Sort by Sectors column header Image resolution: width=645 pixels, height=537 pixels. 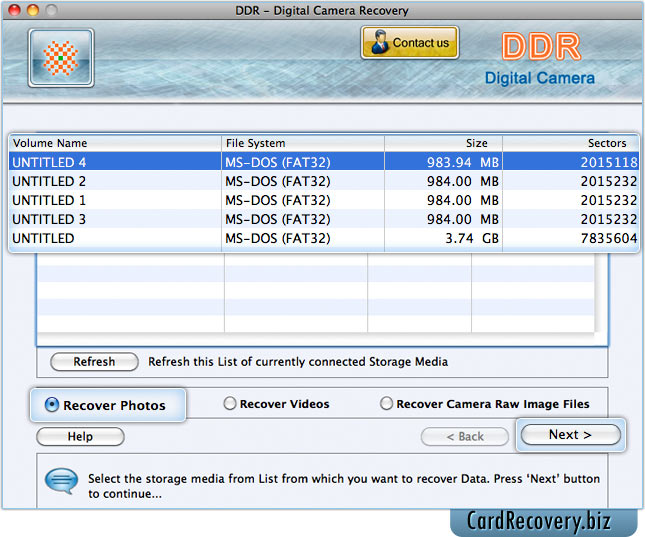click(x=571, y=143)
